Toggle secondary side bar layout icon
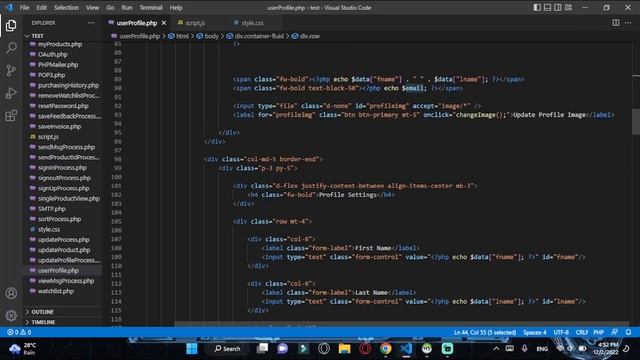The image size is (640, 360). point(558,7)
